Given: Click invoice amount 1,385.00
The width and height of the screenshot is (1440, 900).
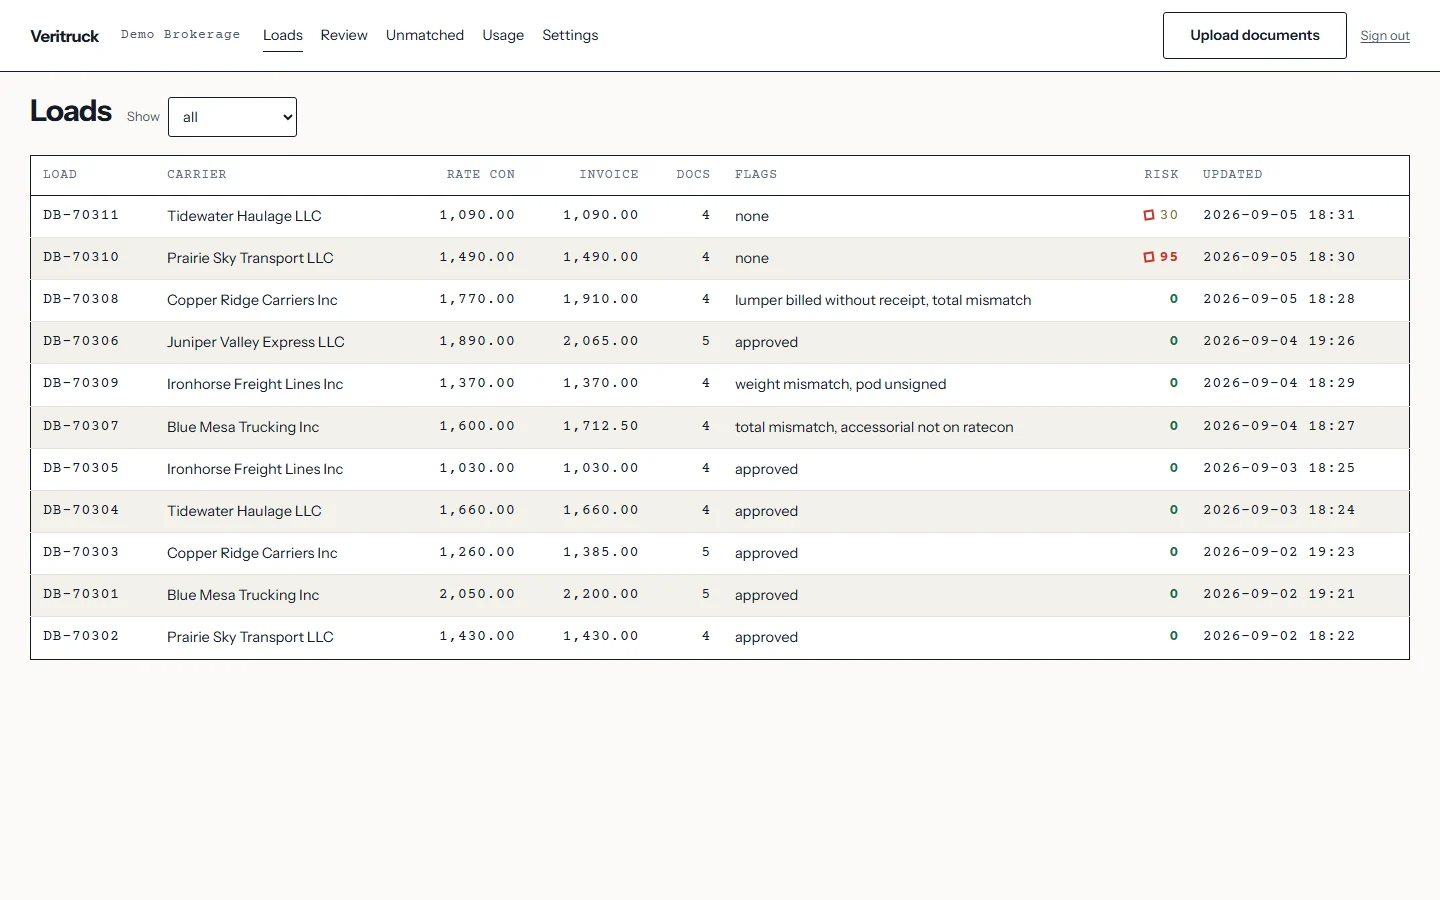Looking at the screenshot, I should pyautogui.click(x=601, y=552).
